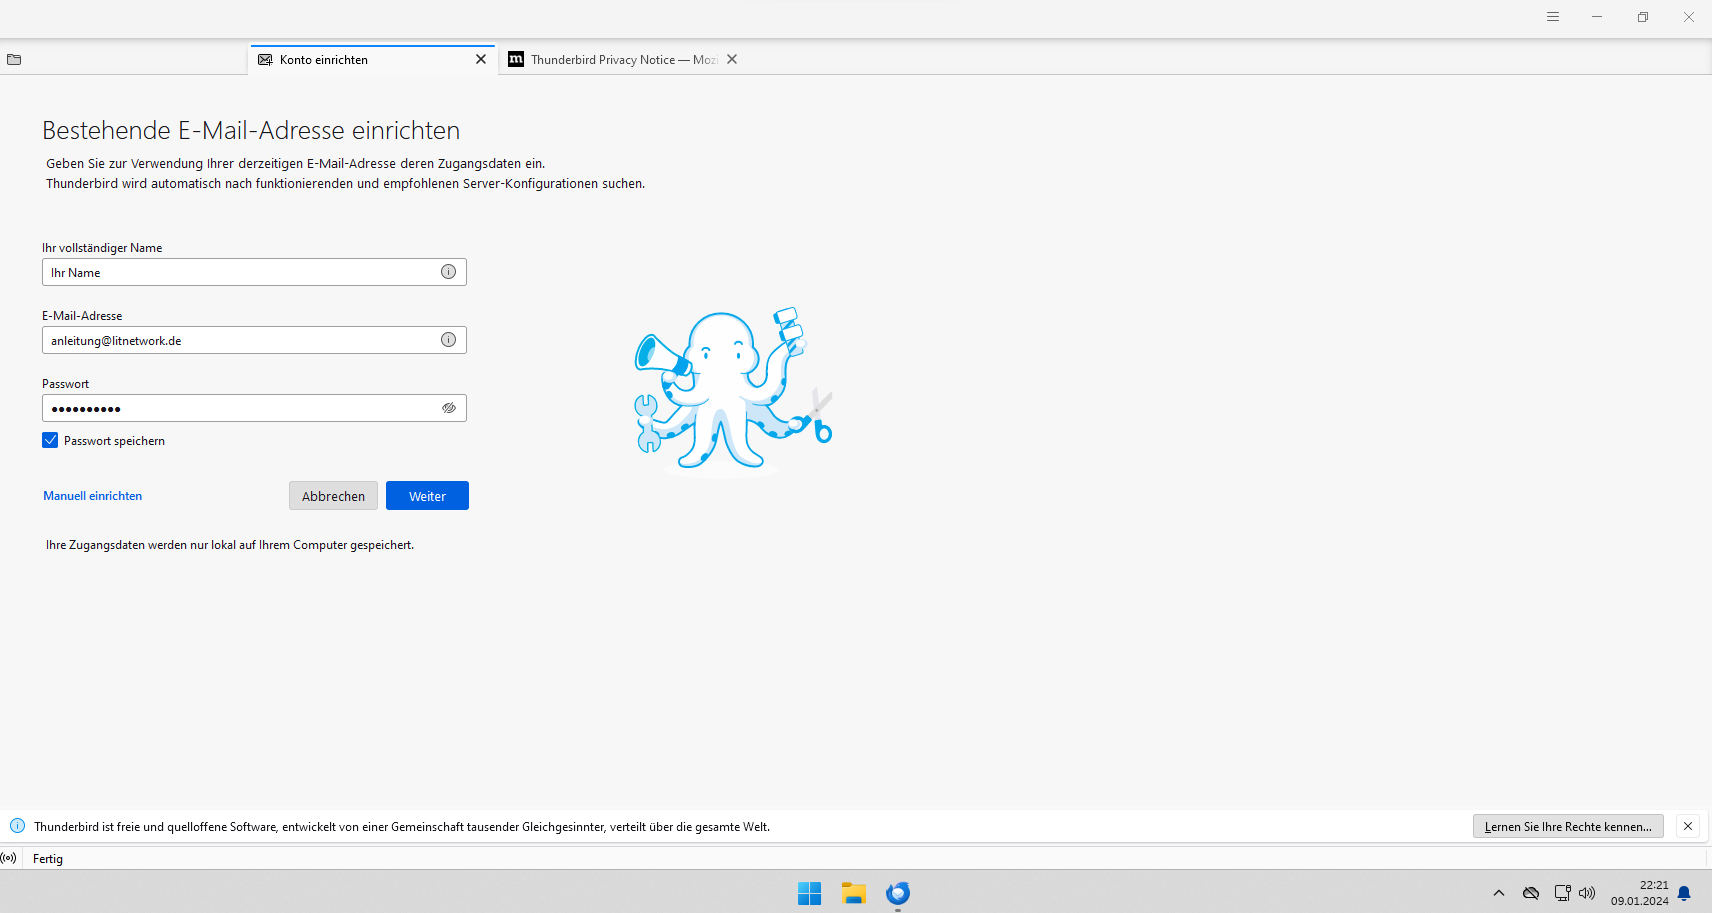Open the Thunderbird application menu
This screenshot has height=913, width=1712.
1553,17
